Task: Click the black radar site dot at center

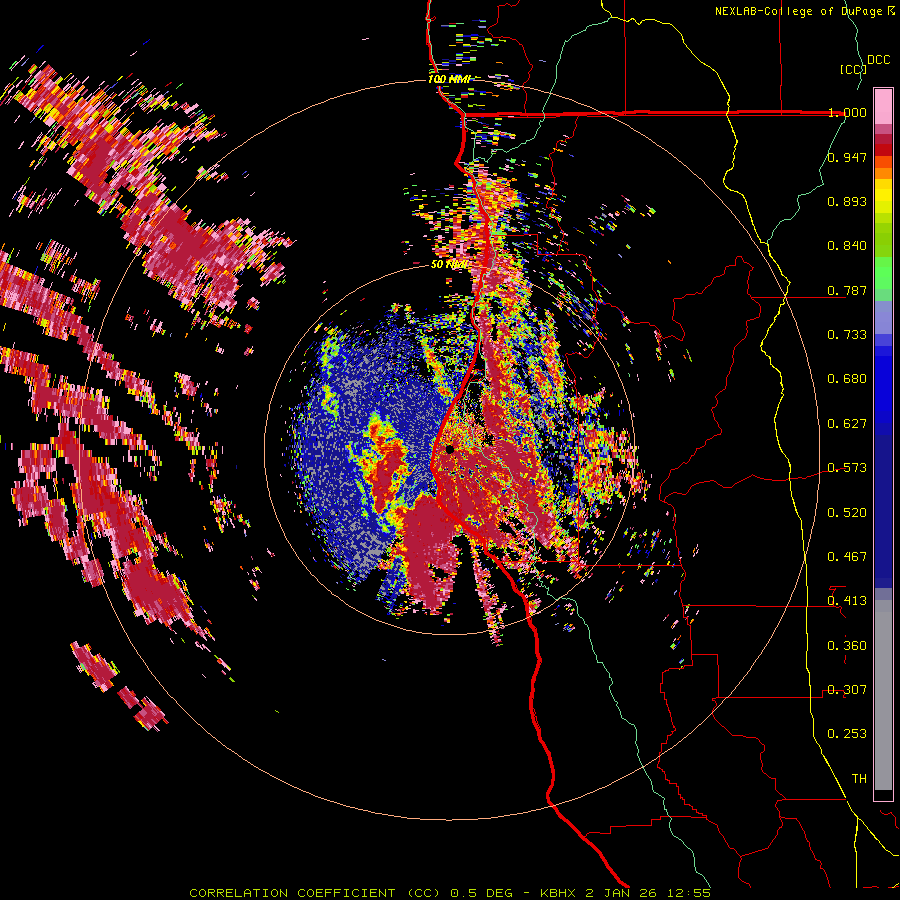Action: tap(450, 449)
